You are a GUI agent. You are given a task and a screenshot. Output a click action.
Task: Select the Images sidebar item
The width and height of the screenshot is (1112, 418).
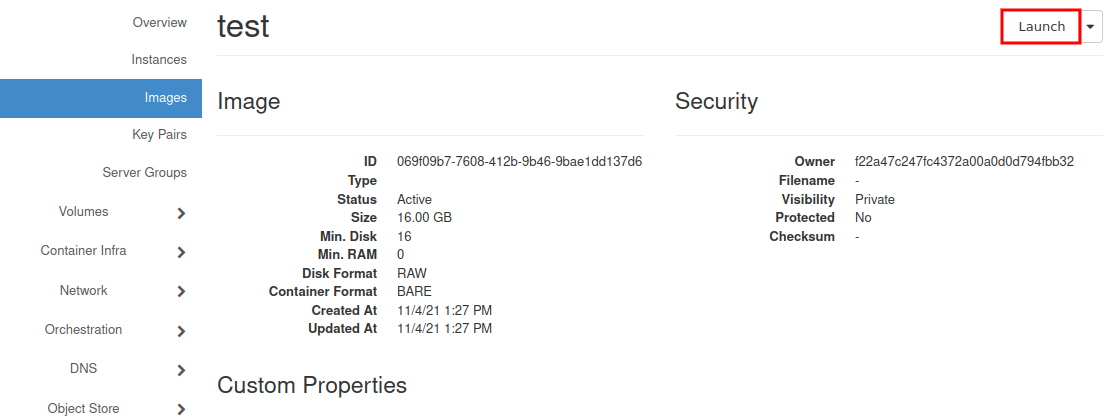[165, 98]
